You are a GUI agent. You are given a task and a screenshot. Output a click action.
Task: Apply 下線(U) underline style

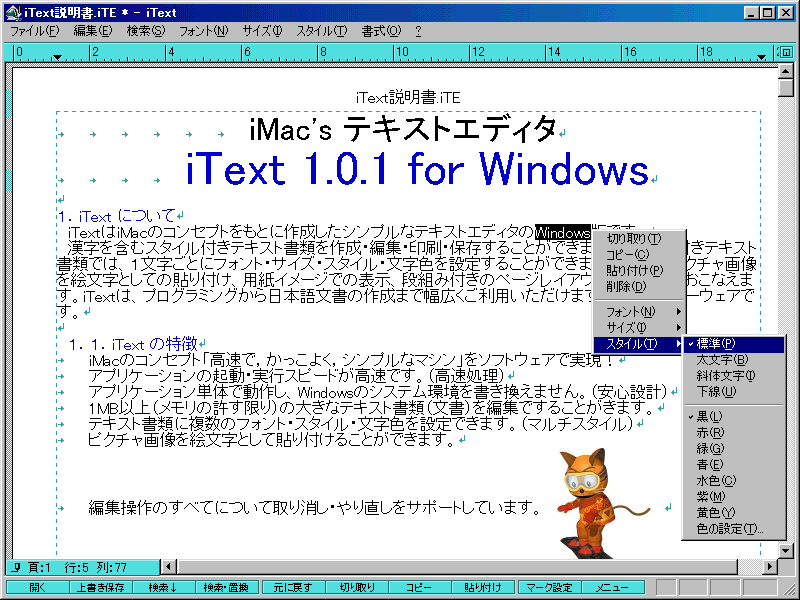tap(734, 392)
